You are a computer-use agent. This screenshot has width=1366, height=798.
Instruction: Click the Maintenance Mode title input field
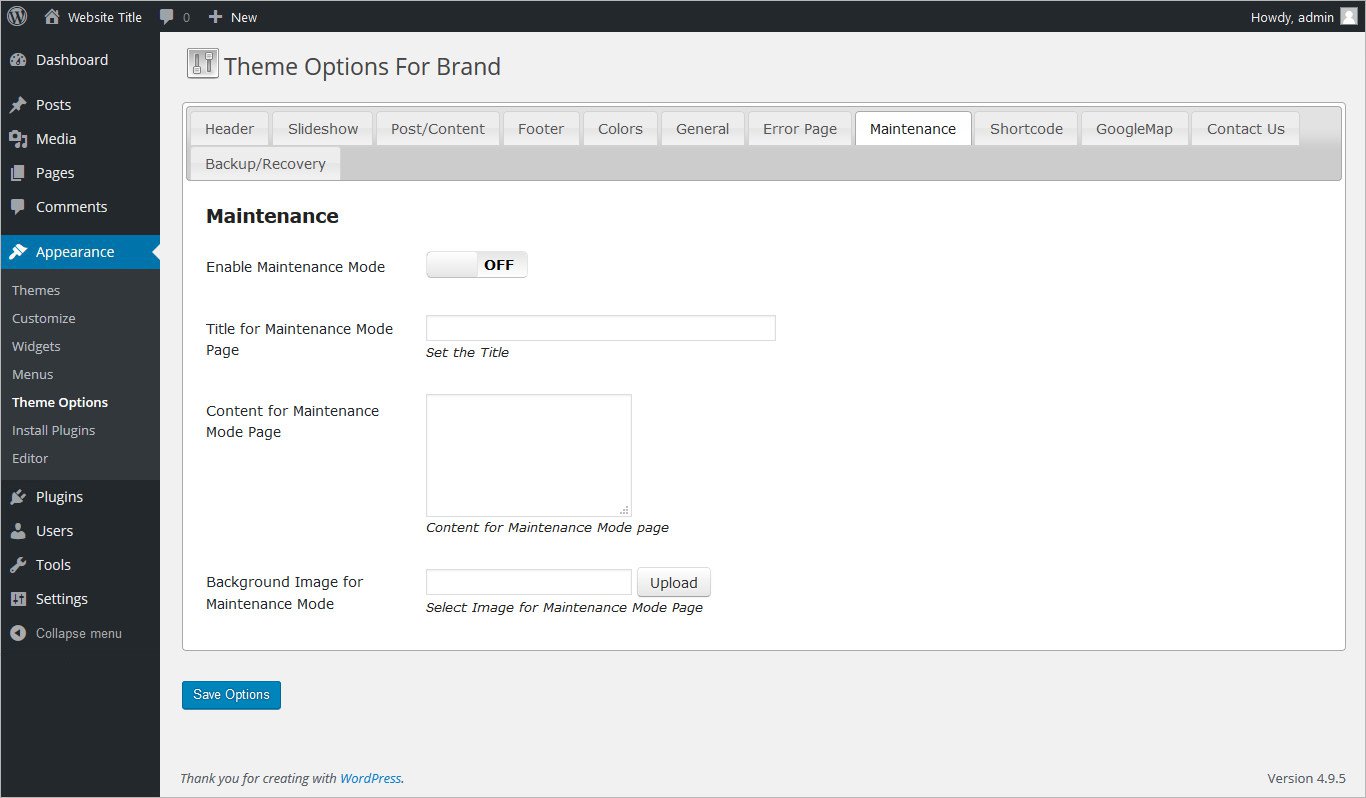(601, 328)
